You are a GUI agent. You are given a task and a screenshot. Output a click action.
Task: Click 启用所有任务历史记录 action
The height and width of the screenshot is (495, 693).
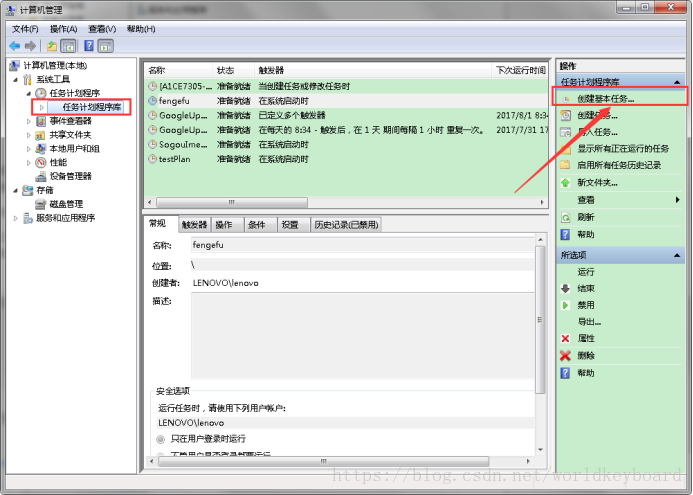619,165
